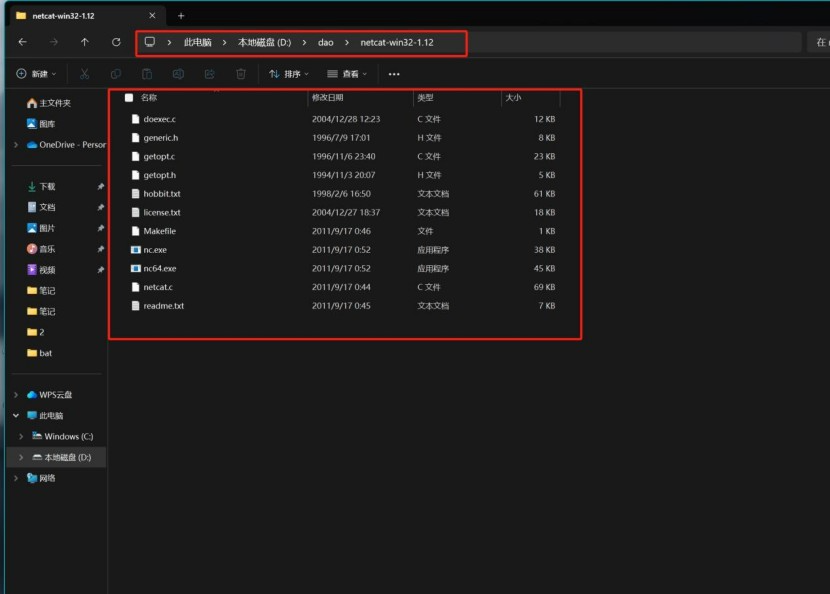The height and width of the screenshot is (594, 830).
Task: Open the OneDrive cloud icon item
Action: [32, 145]
